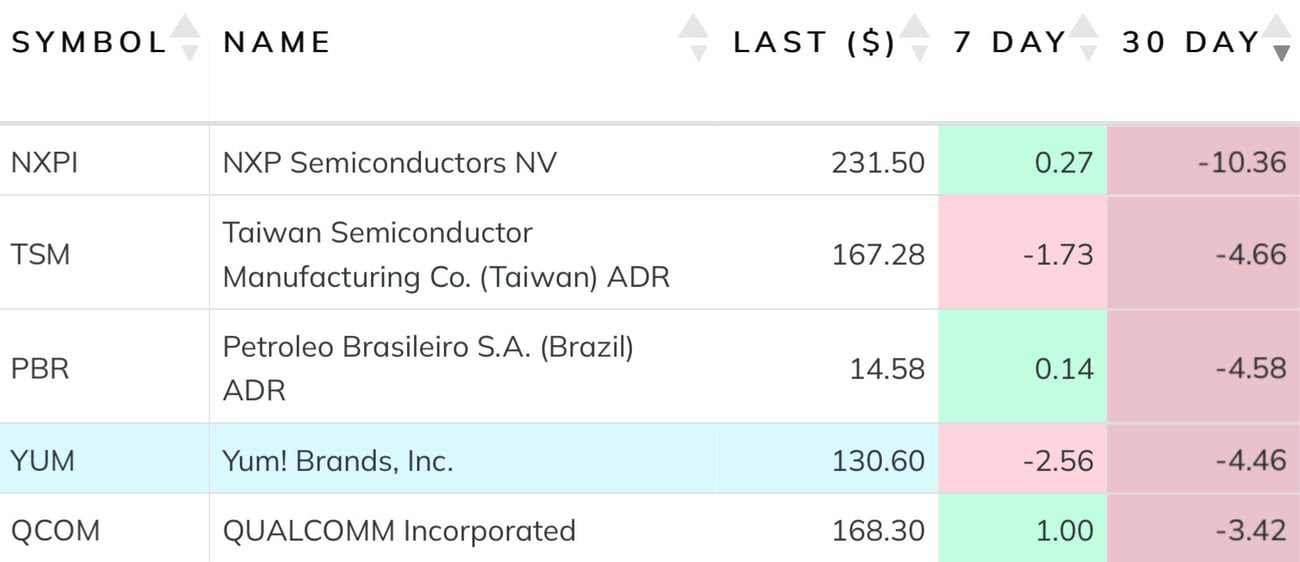
Task: Select NXP Semiconductors NV name
Action: pos(389,162)
